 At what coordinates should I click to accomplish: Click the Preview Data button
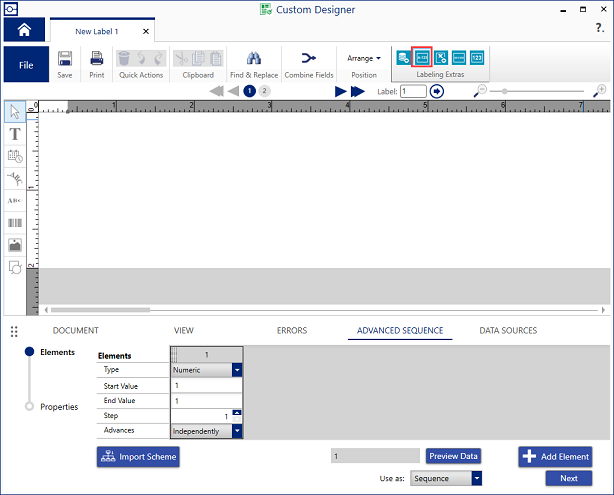453,456
